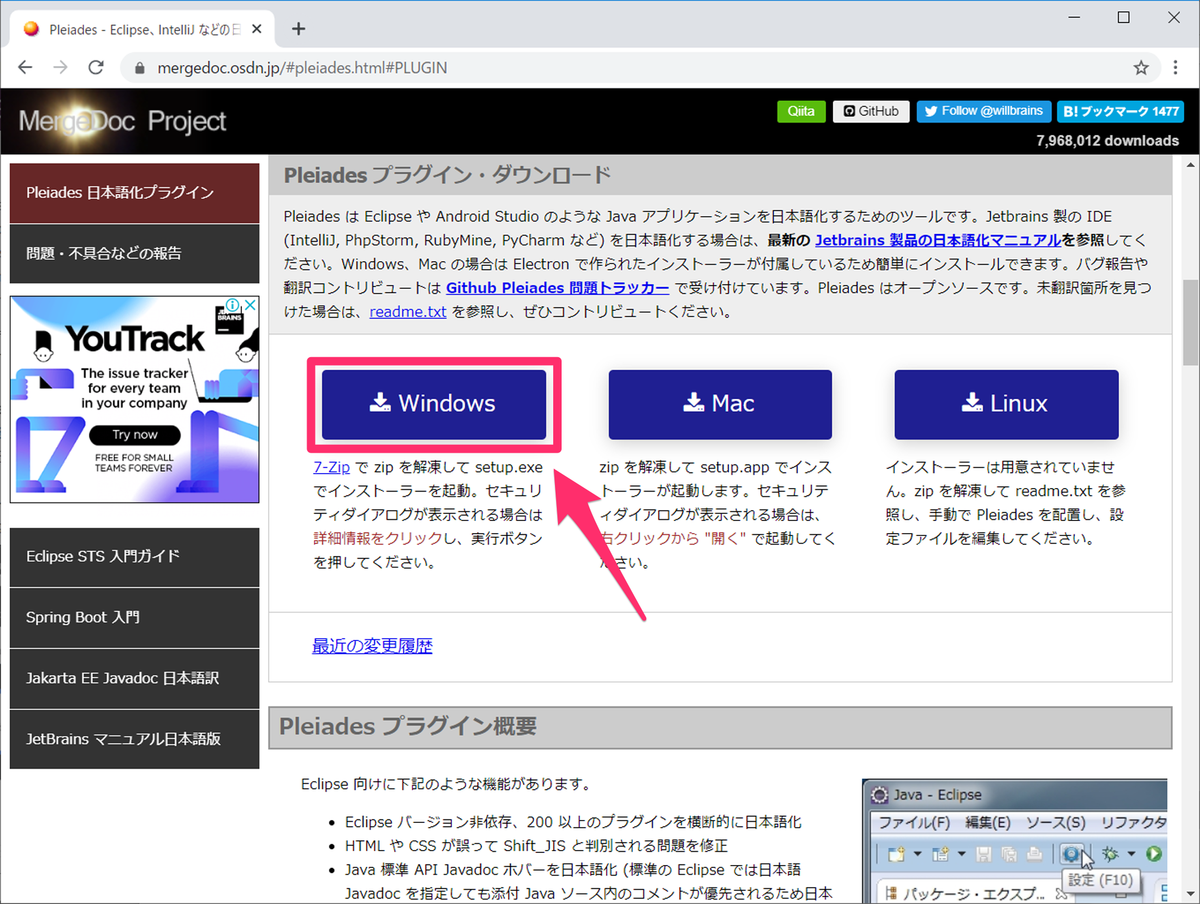The image size is (1200, 904).
Task: Open Eclipse STS 入門ガイド sidebar item
Action: (134, 556)
